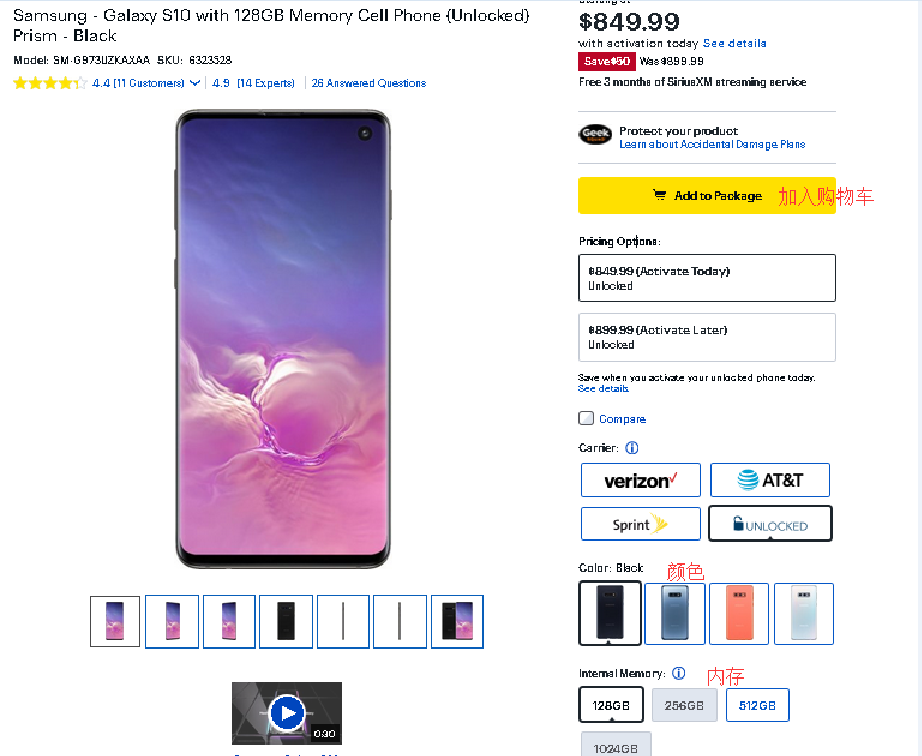Open the Internal Memory info icon
922x756 pixels.
678,674
